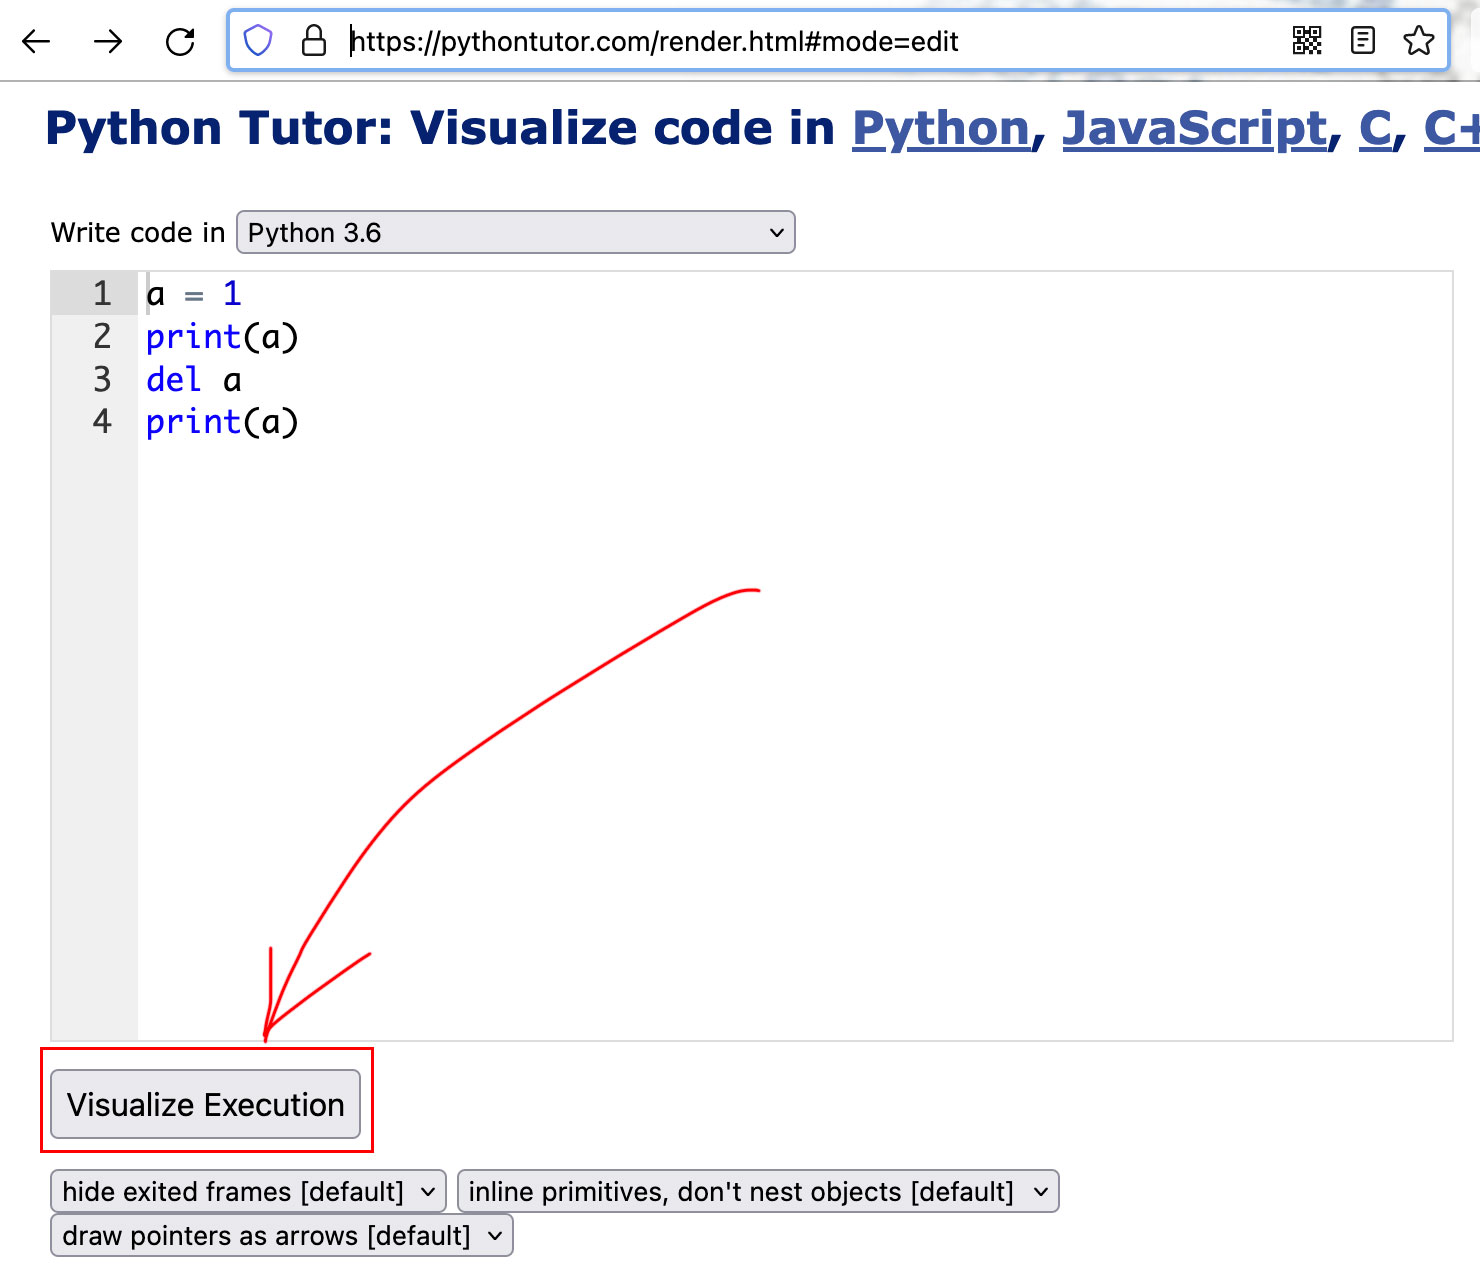Click the first 'print(a)' line of code
Image resolution: width=1480 pixels, height=1280 pixels.
click(x=222, y=337)
